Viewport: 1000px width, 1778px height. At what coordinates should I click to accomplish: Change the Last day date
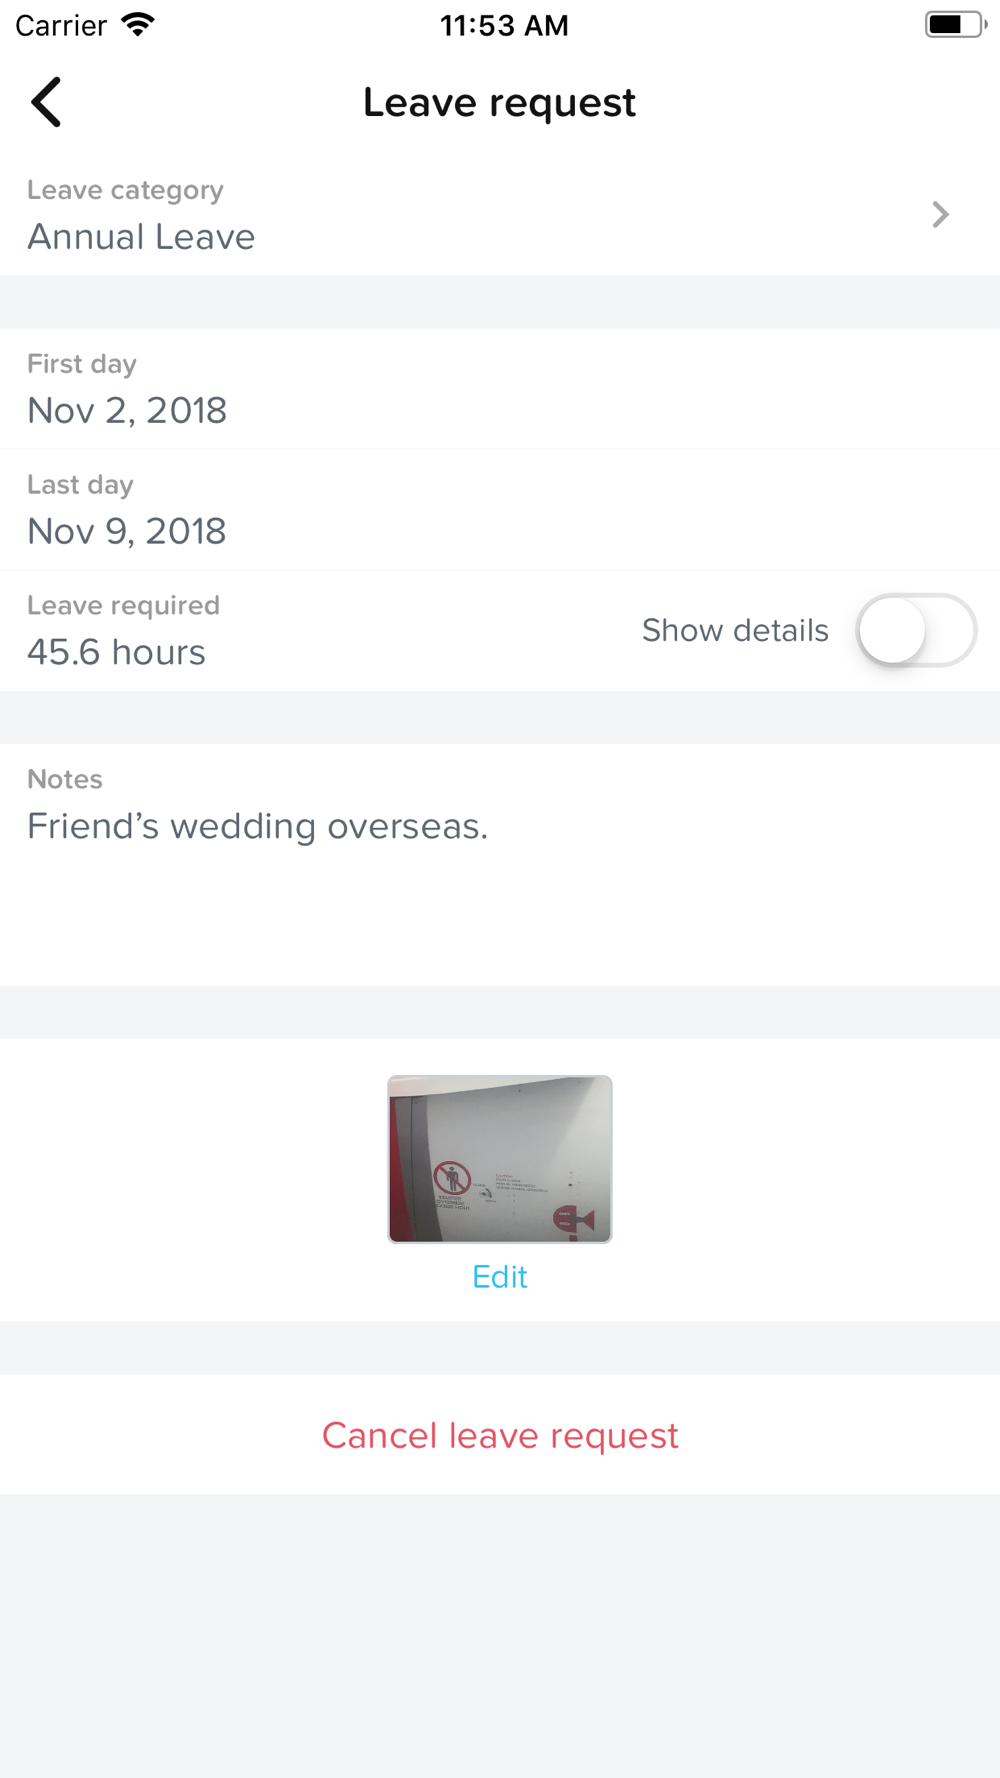(x=500, y=510)
